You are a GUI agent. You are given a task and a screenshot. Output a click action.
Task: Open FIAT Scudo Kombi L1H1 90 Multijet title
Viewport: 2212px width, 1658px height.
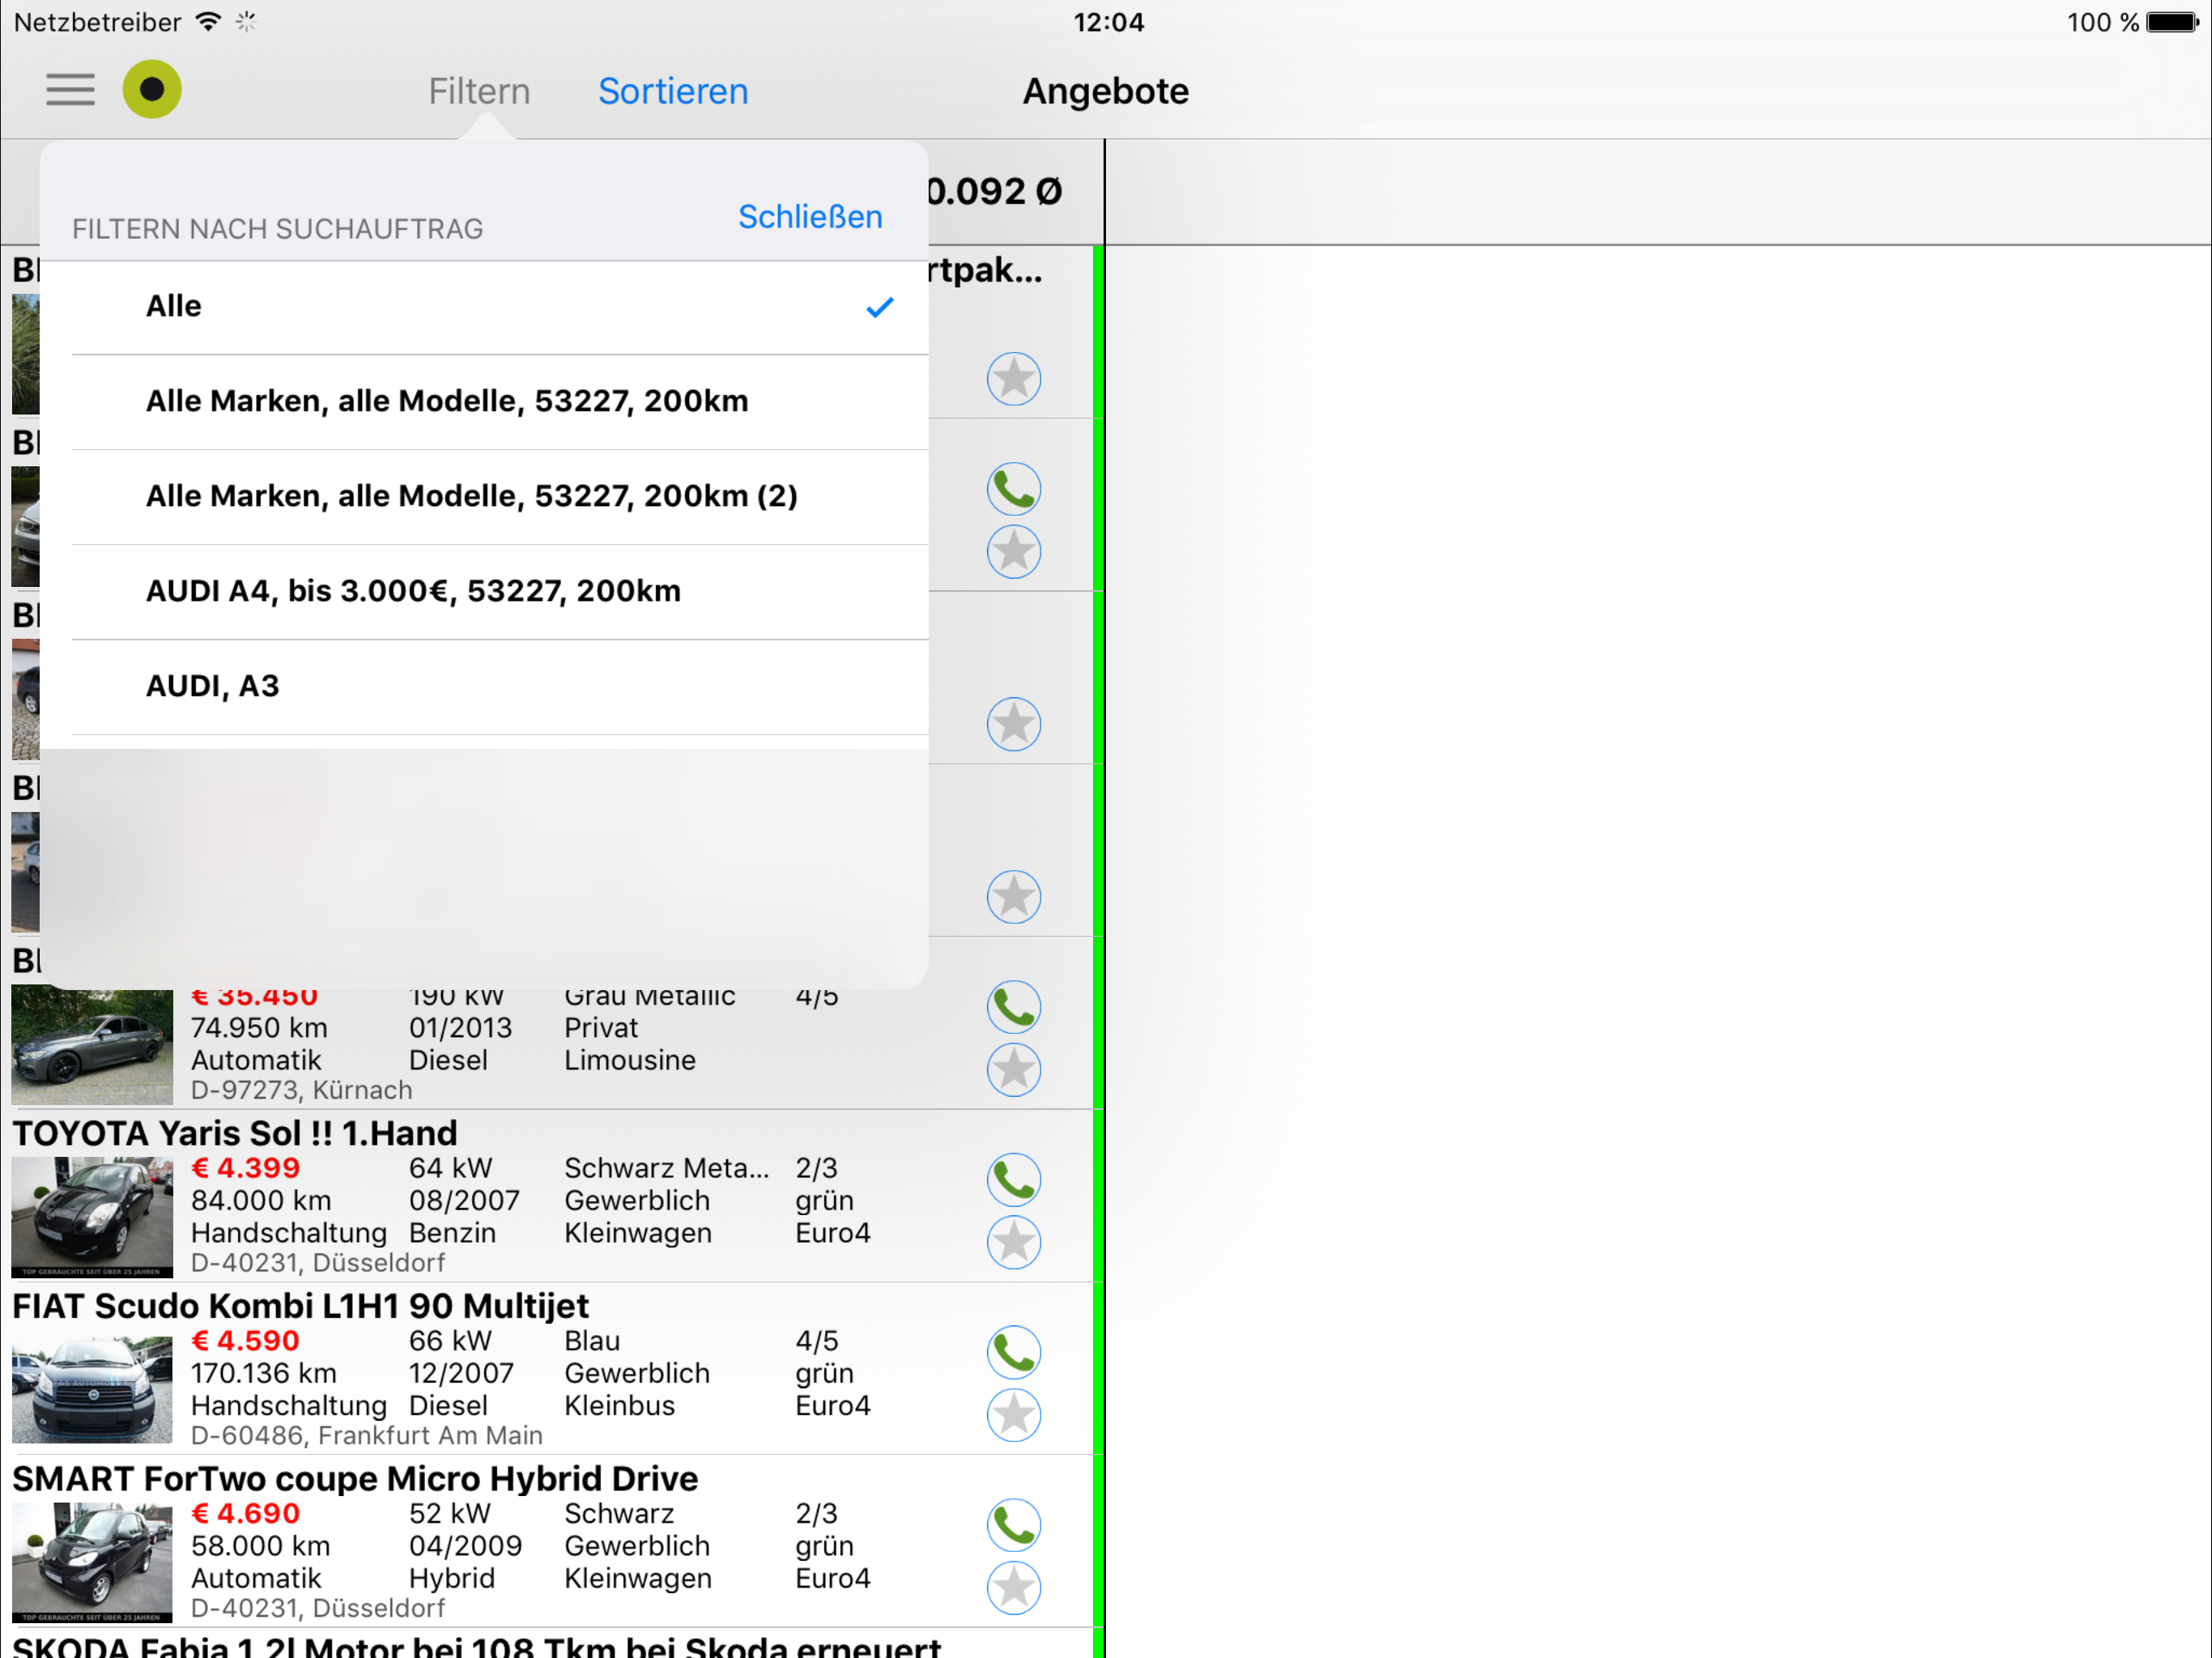(x=300, y=1307)
